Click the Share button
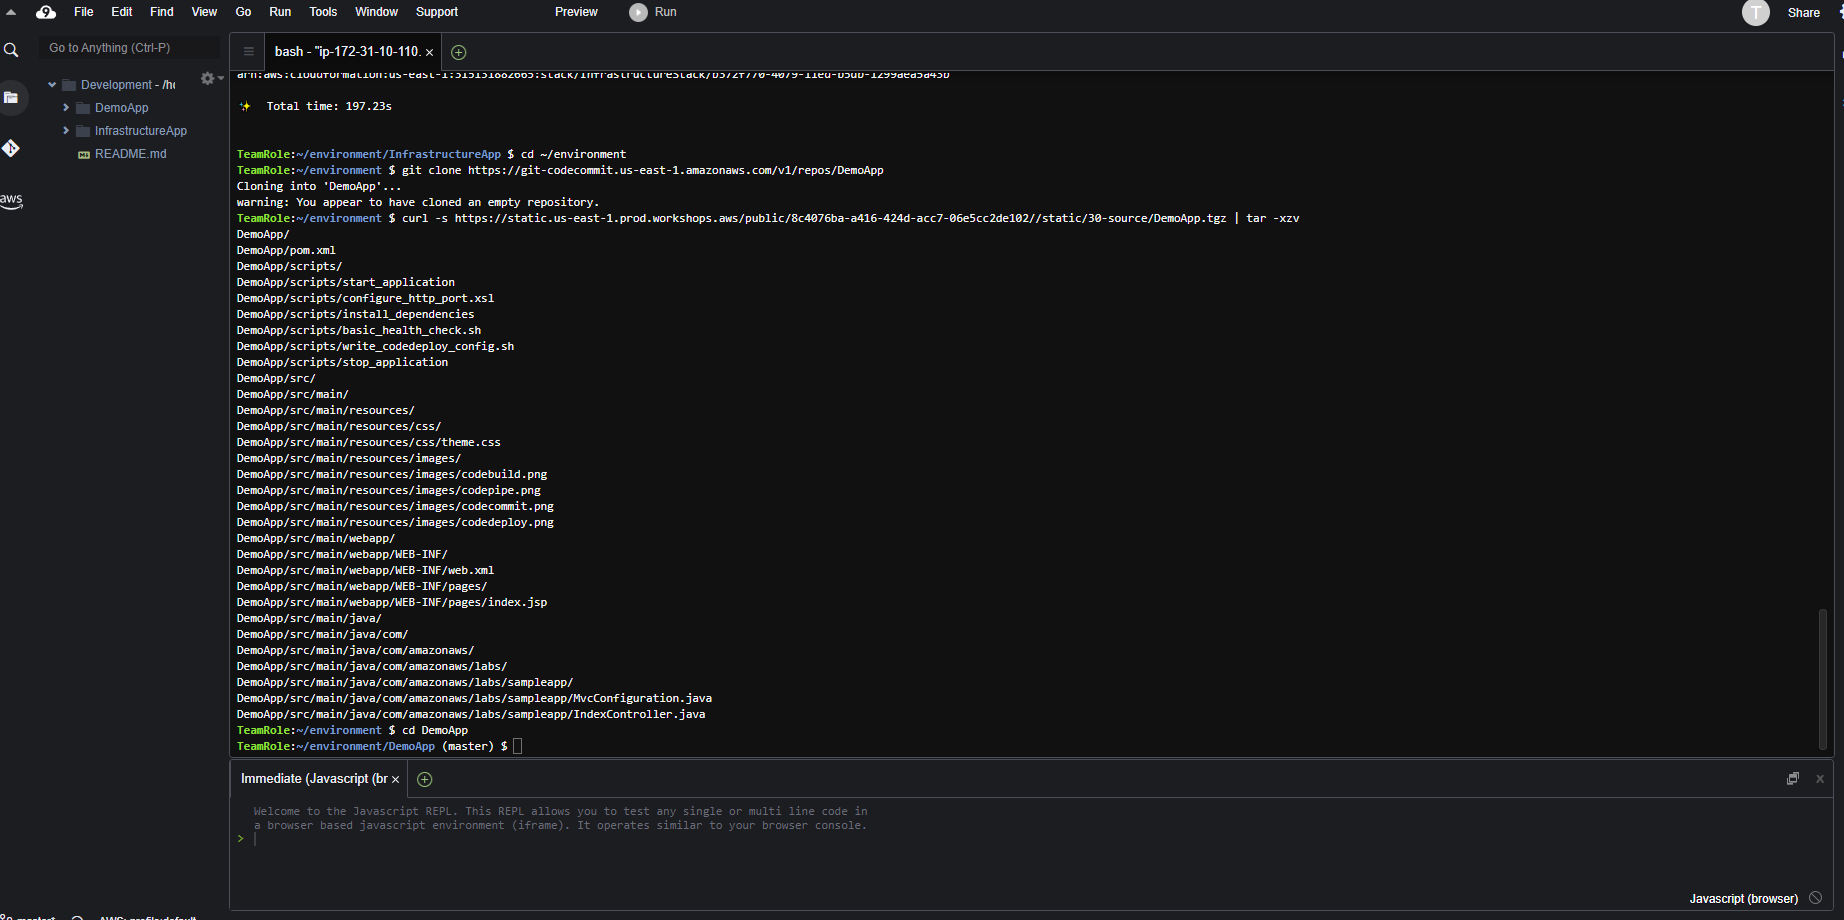Image resolution: width=1844 pixels, height=920 pixels. (1803, 13)
